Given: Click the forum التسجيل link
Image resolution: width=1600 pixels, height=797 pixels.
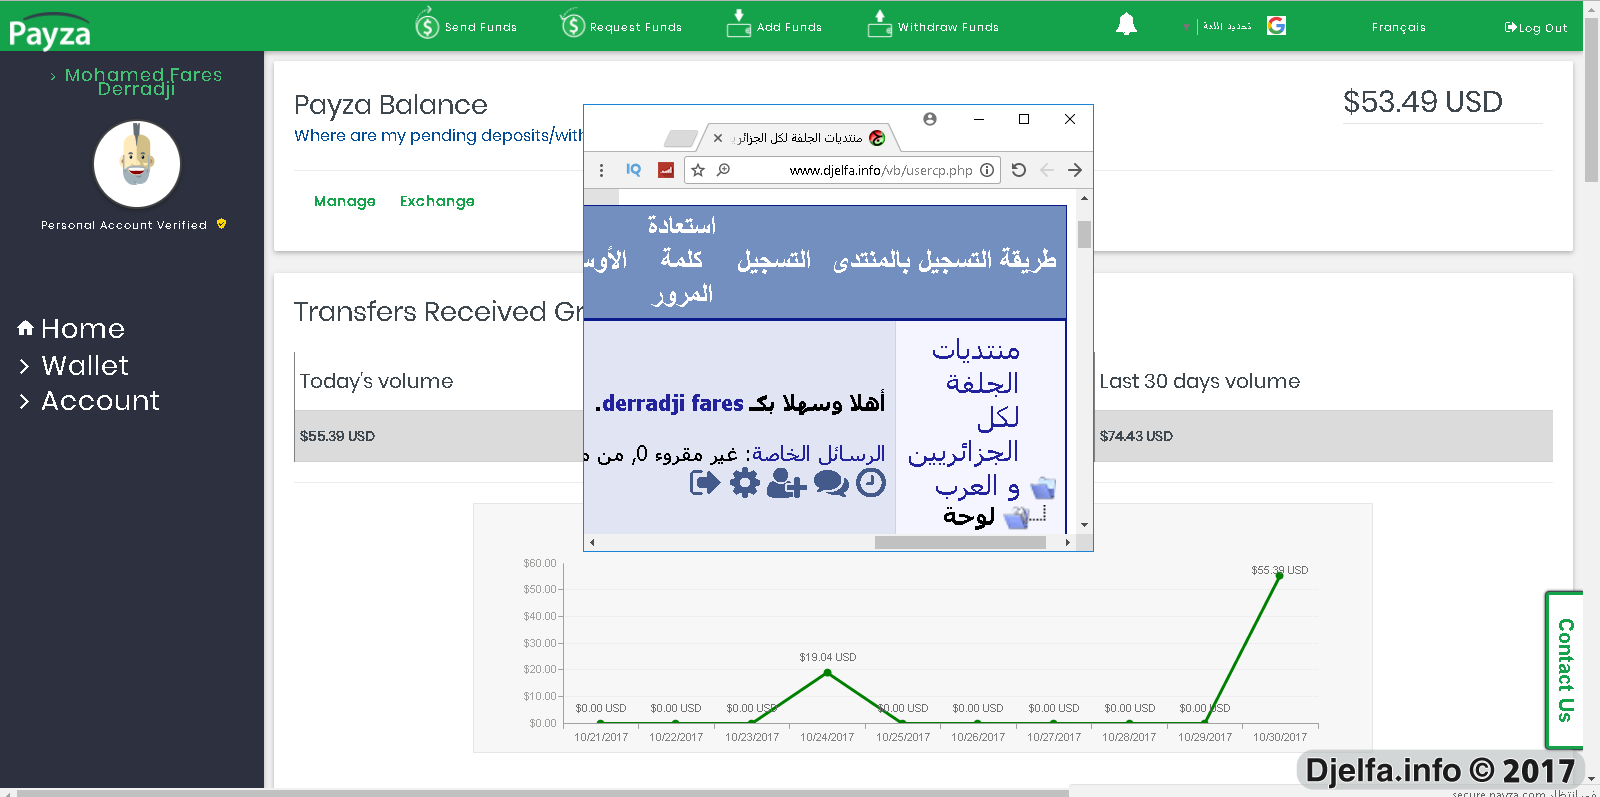Looking at the screenshot, I should click(774, 260).
